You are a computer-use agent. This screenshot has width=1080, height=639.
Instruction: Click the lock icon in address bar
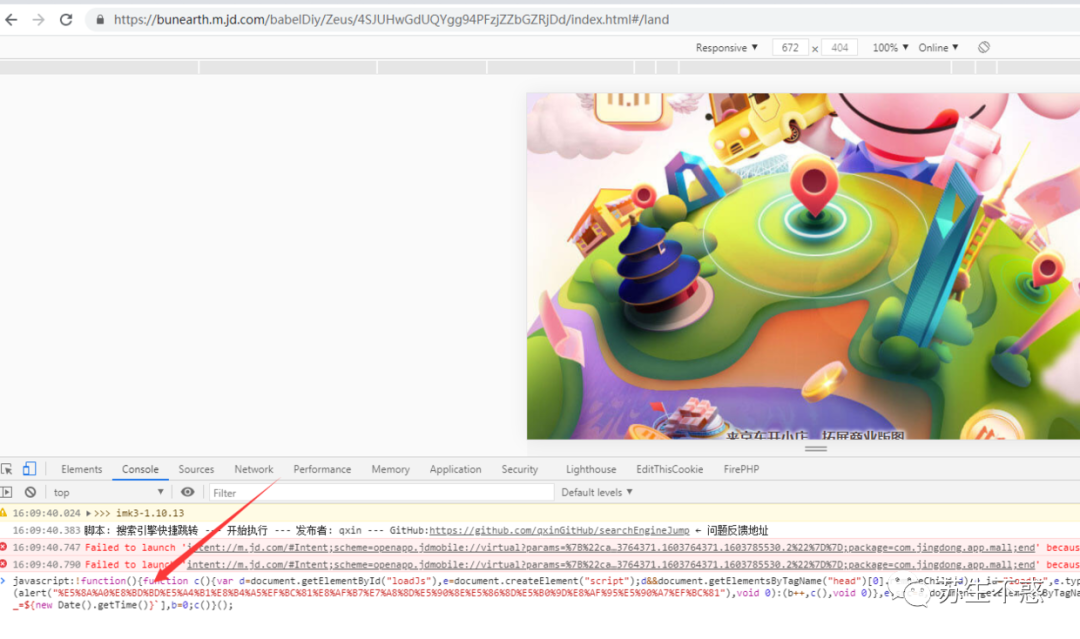(x=100, y=20)
